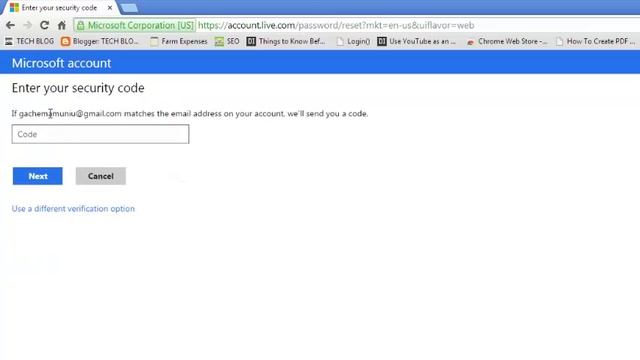Open the Login() bookmark
Image resolution: width=640 pixels, height=360 pixels.
tap(353, 41)
